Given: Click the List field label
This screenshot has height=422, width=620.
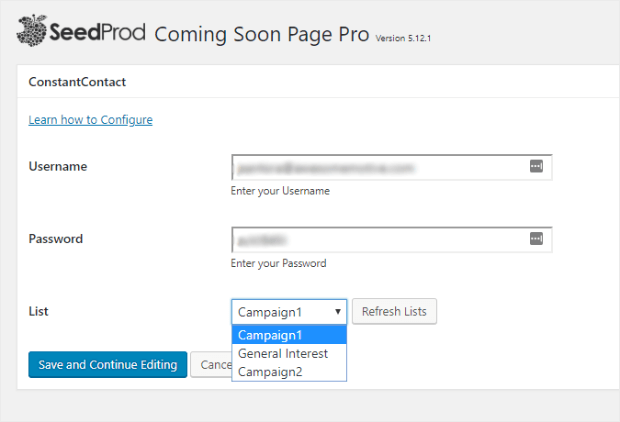Looking at the screenshot, I should 38,312.
